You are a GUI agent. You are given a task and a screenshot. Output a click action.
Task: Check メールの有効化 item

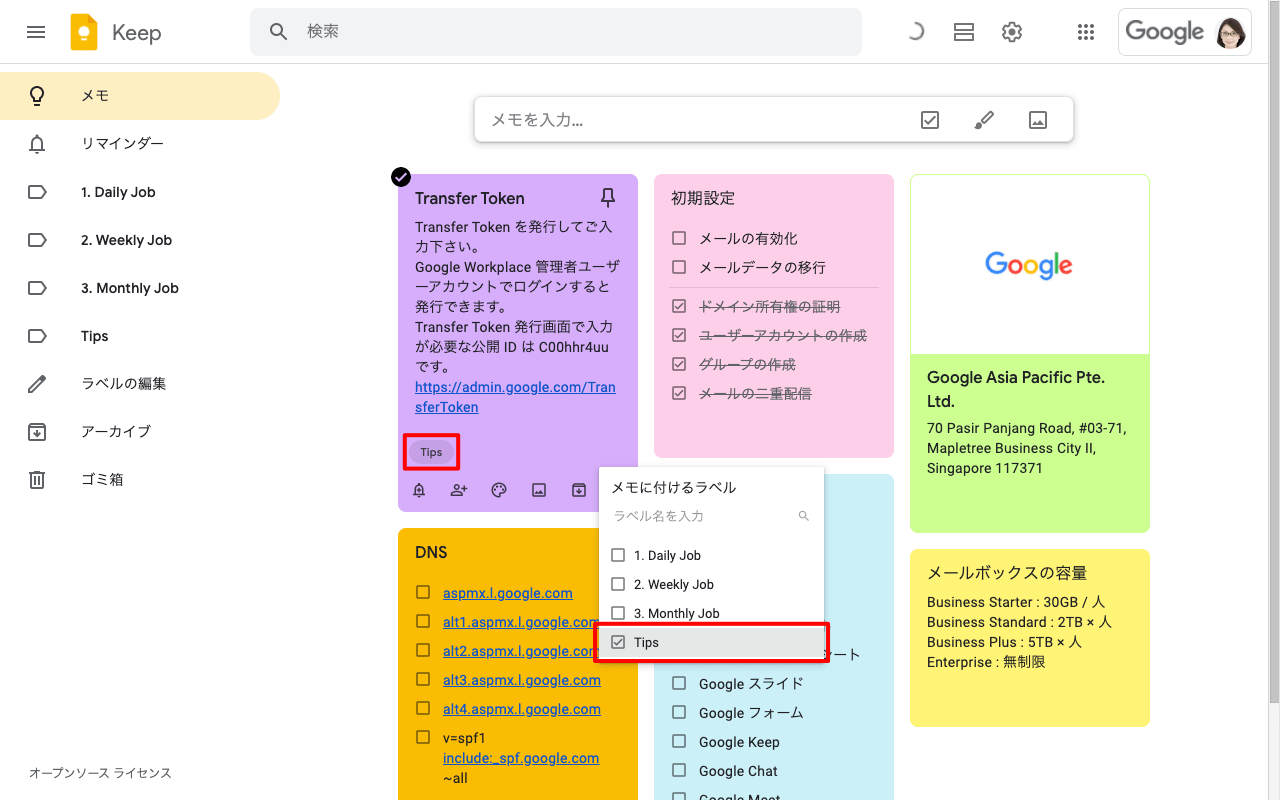[x=679, y=238]
